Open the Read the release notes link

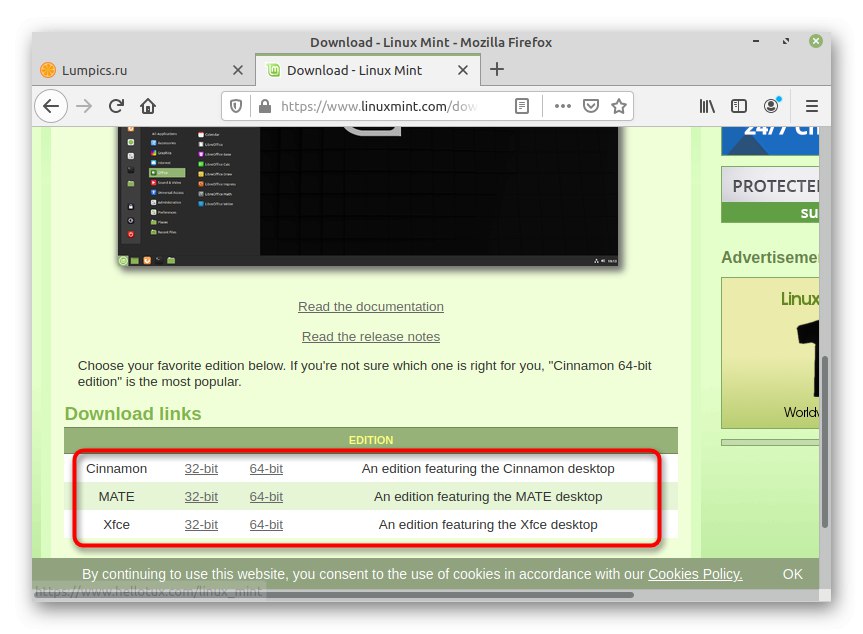pyautogui.click(x=370, y=336)
